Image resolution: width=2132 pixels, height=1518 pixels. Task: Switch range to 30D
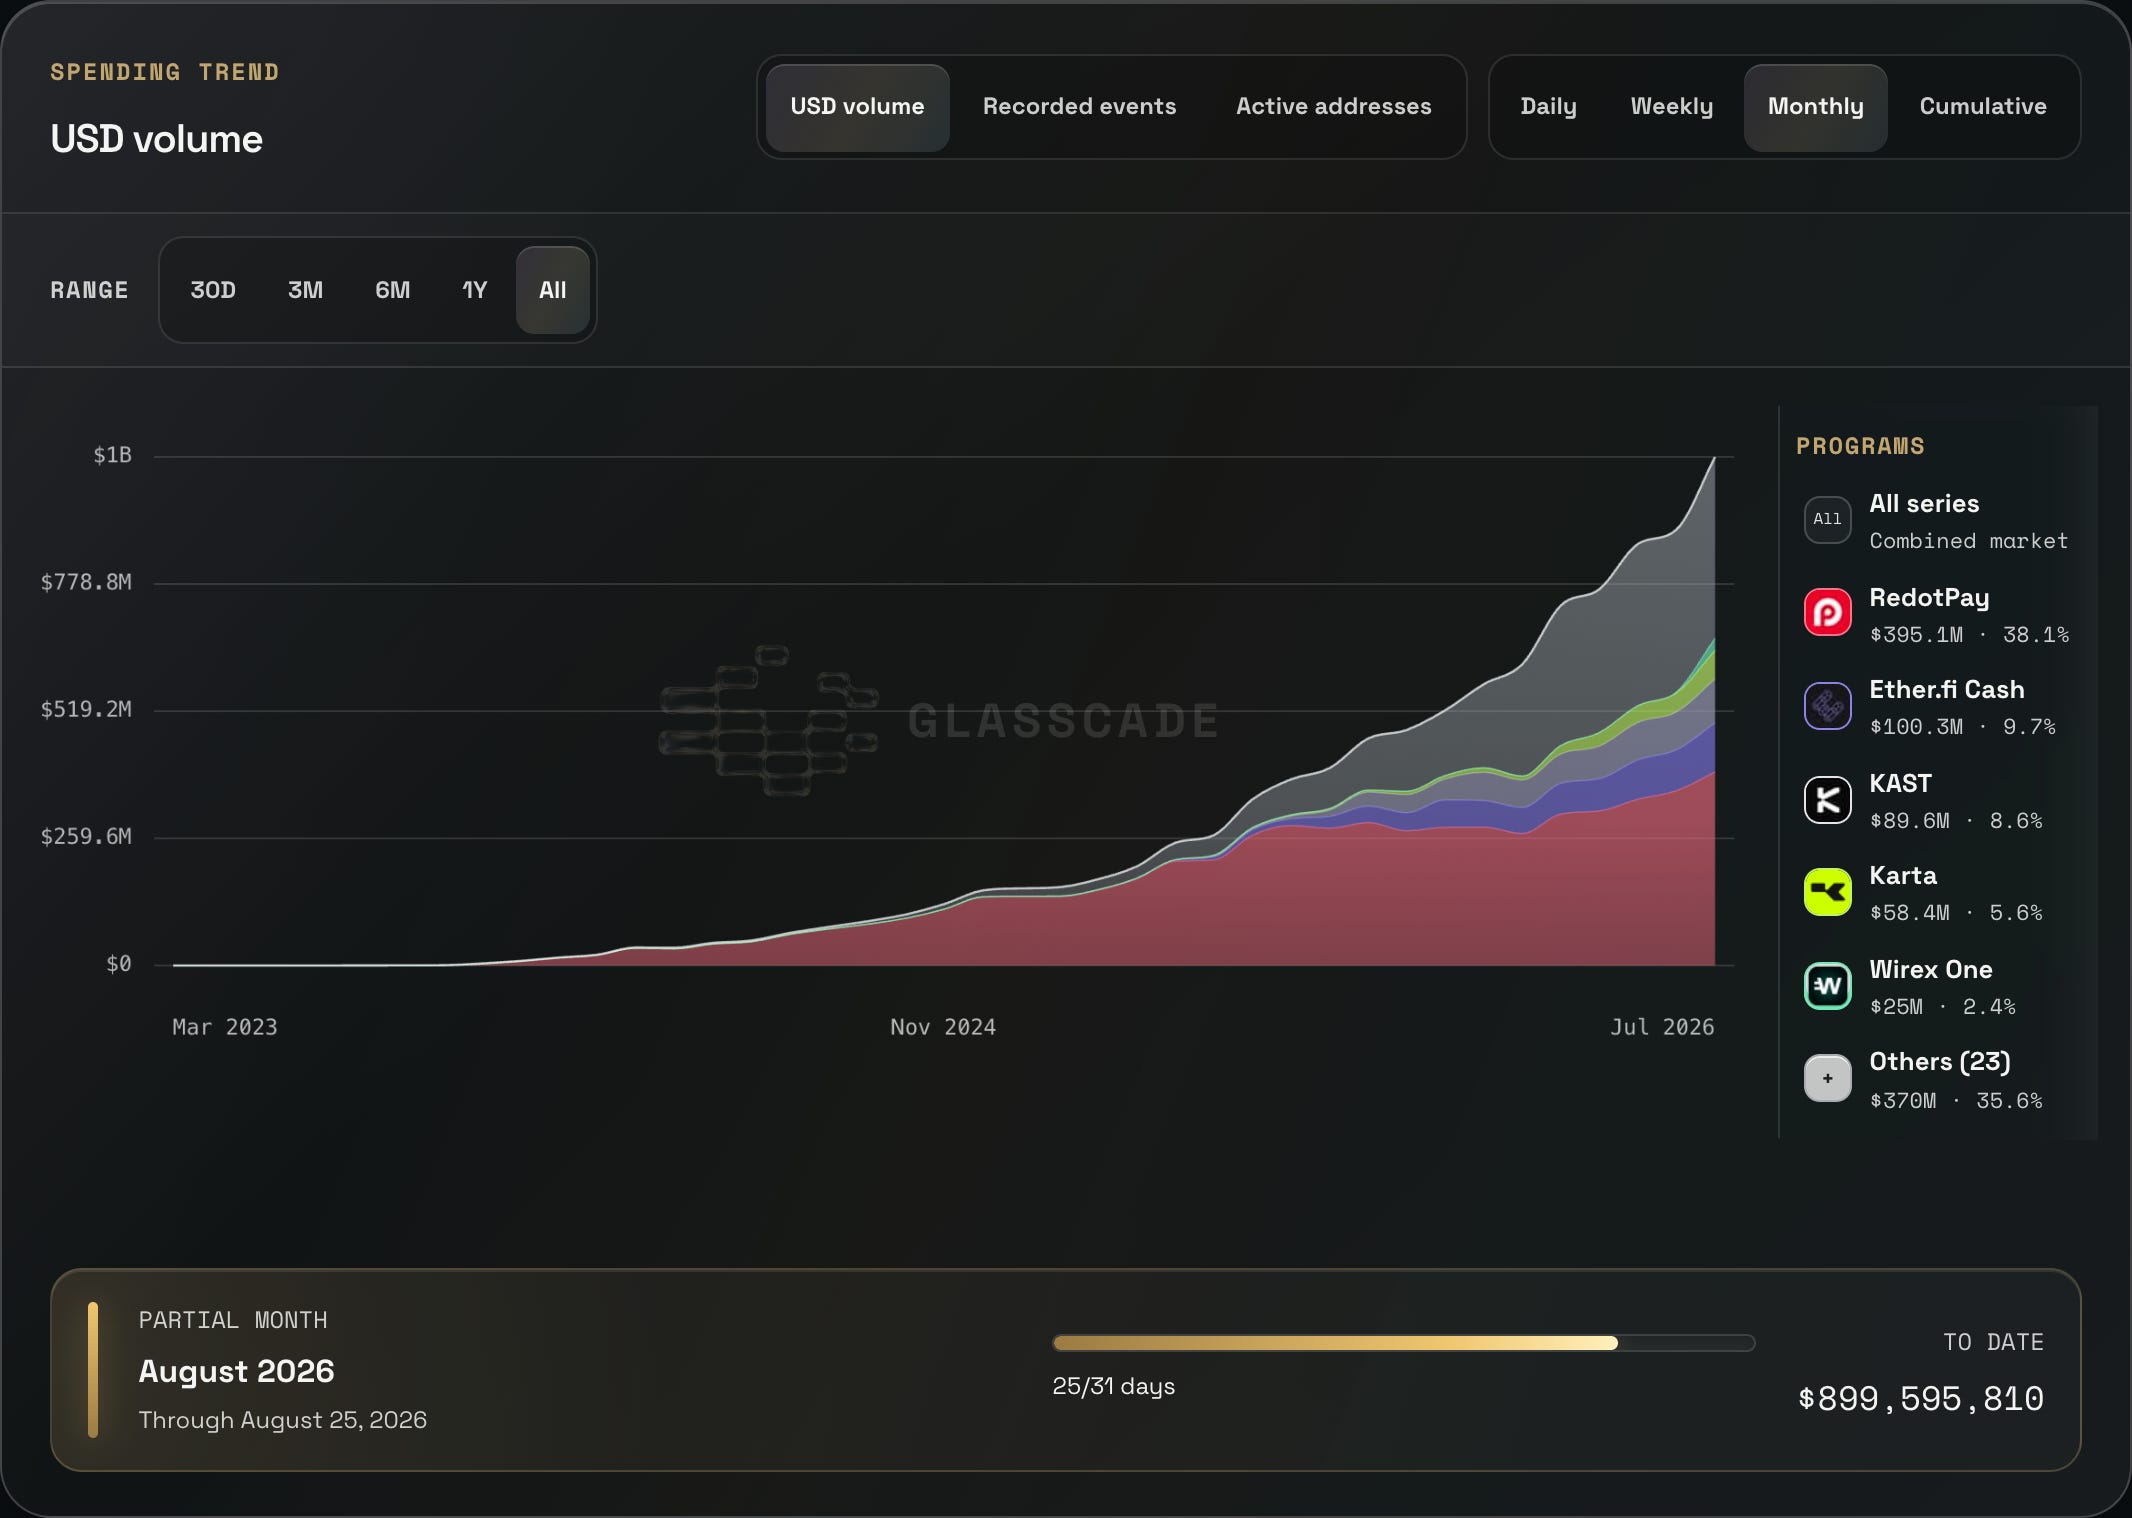213,290
